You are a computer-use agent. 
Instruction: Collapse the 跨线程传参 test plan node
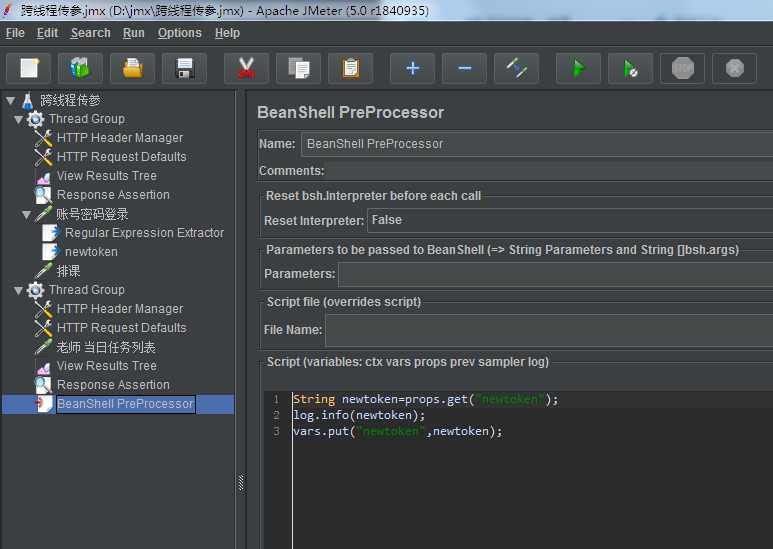[10, 101]
